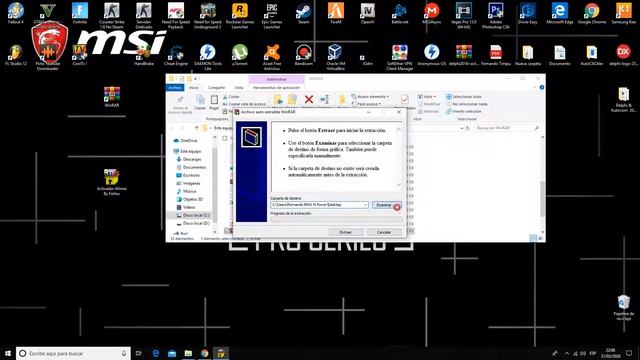Open the destination folder combo box dropdown
The height and width of the screenshot is (360, 640).
click(x=365, y=205)
